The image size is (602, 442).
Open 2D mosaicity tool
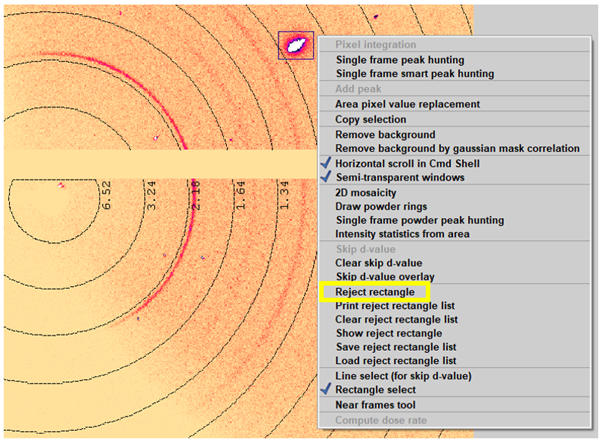coord(366,193)
